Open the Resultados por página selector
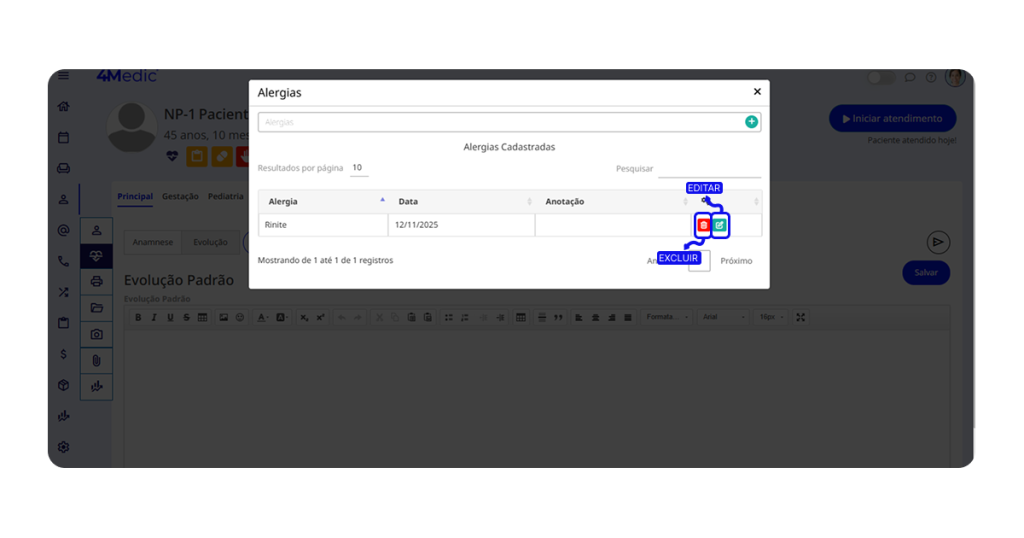The width and height of the screenshot is (1024, 538). pyautogui.click(x=358, y=168)
